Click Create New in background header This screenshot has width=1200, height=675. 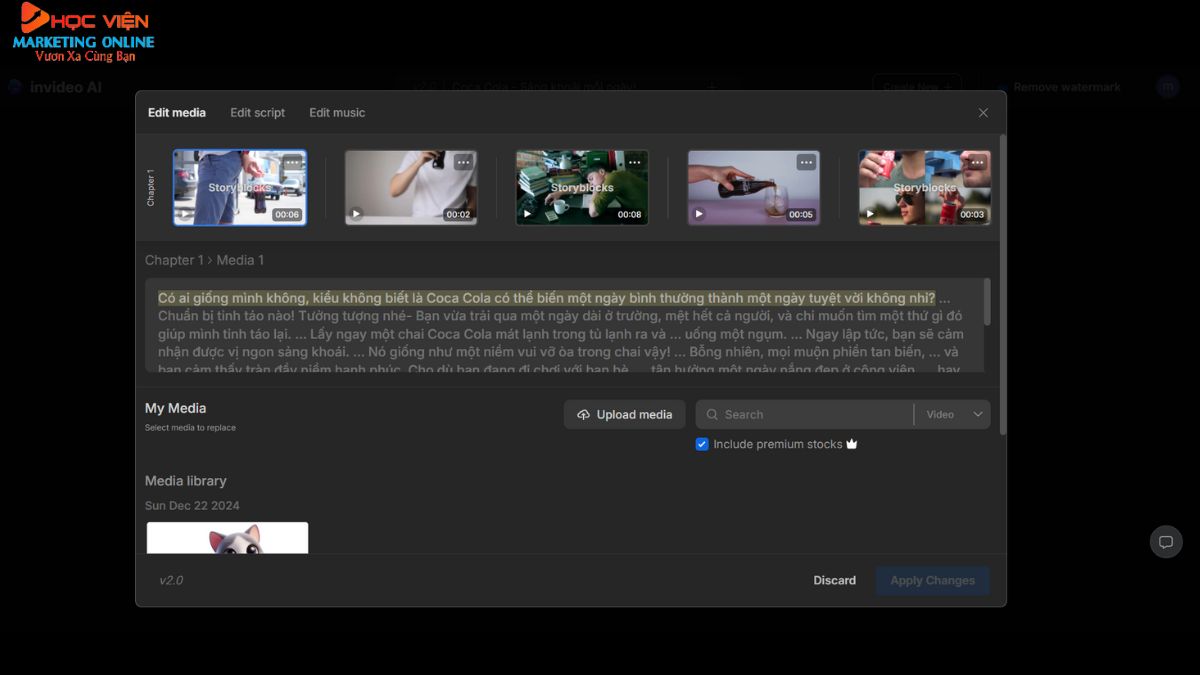click(x=917, y=87)
